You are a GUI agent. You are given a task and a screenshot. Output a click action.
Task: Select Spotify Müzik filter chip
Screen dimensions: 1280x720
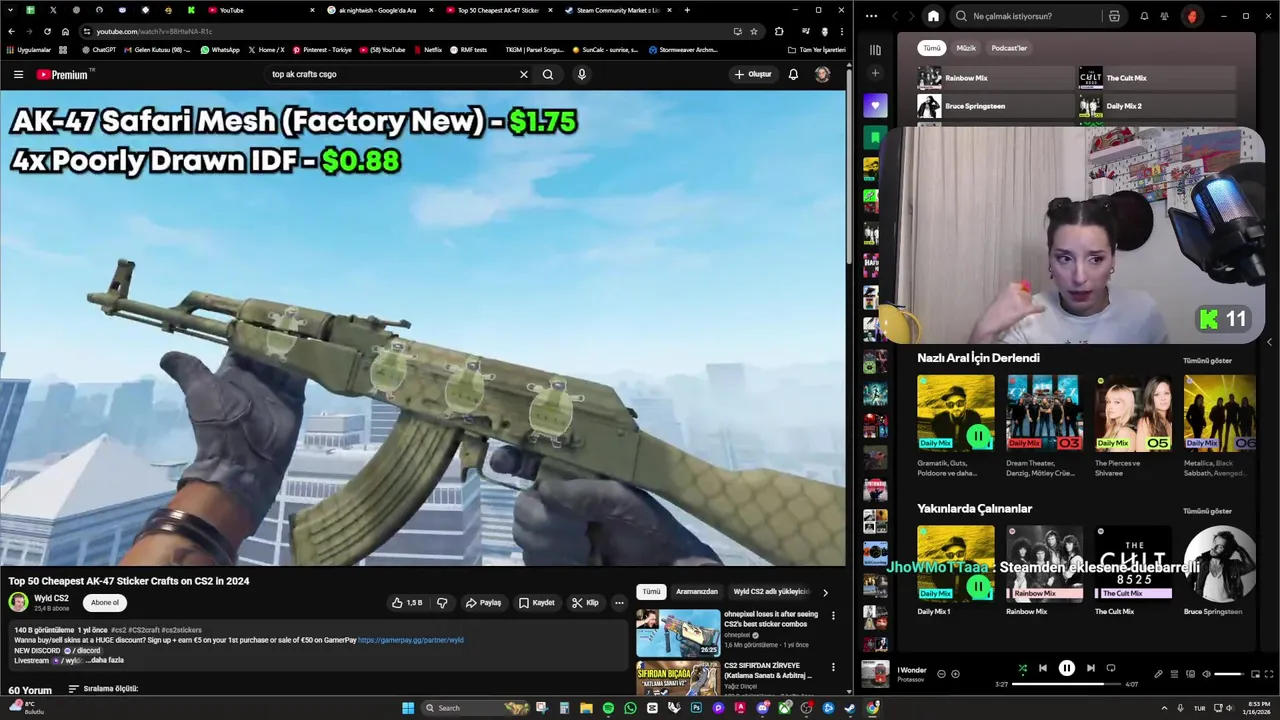point(966,48)
